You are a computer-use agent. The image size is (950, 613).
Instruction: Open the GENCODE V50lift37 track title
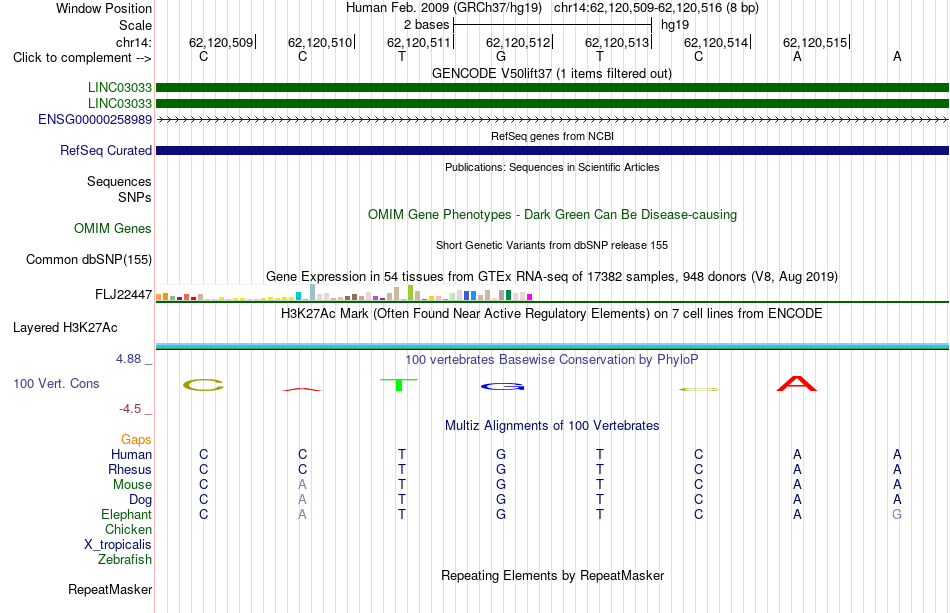552,73
